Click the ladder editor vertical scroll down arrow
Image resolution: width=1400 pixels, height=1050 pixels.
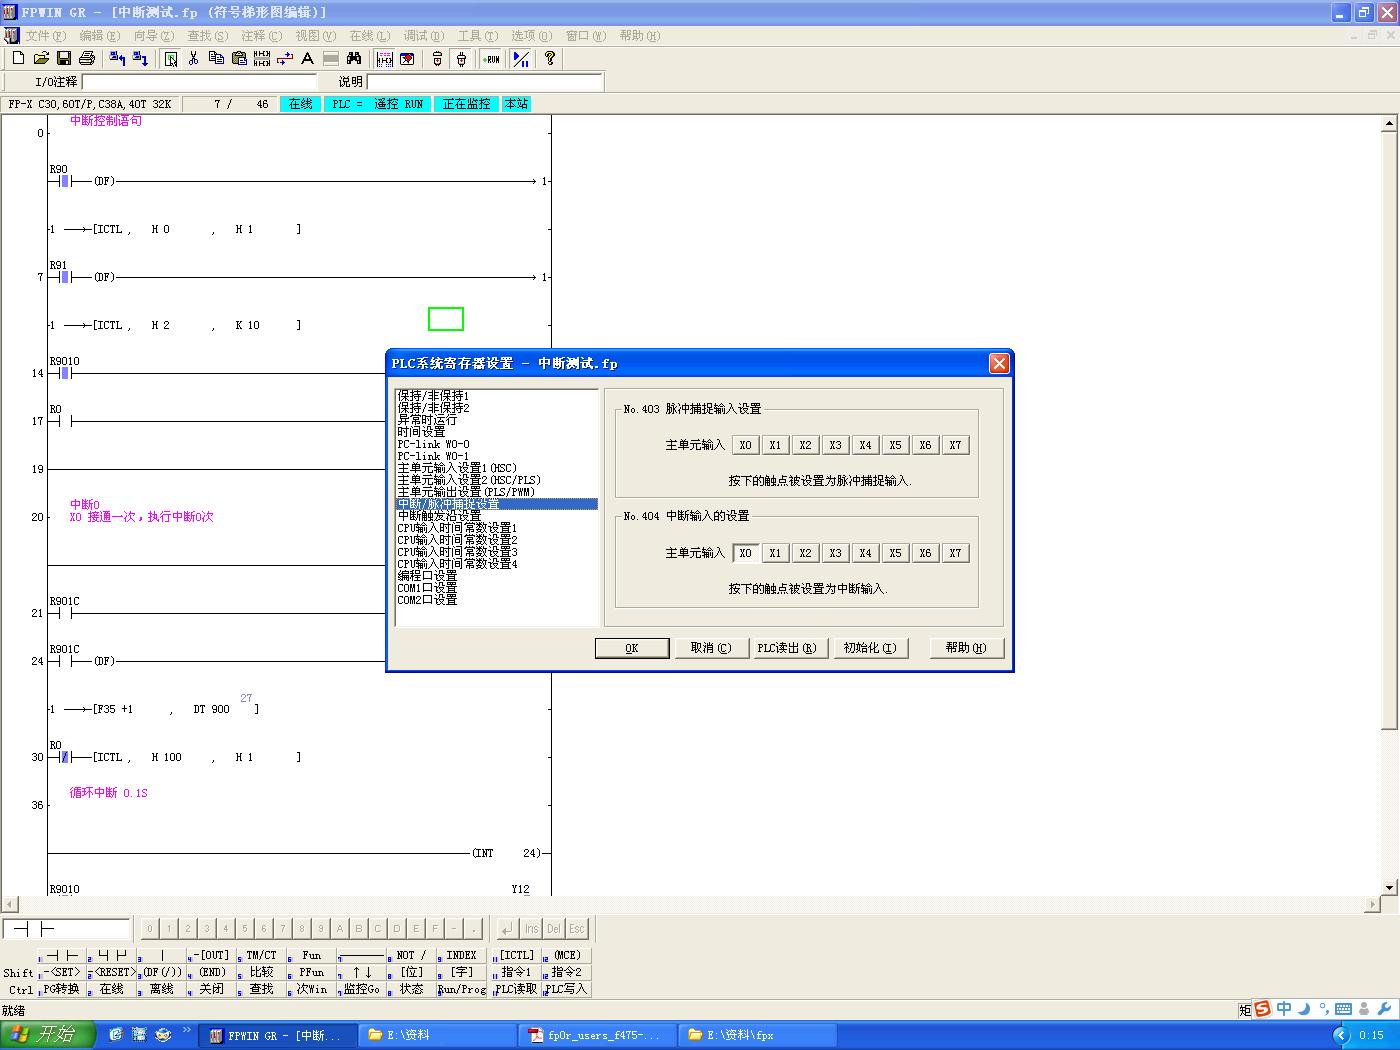pos(1389,887)
